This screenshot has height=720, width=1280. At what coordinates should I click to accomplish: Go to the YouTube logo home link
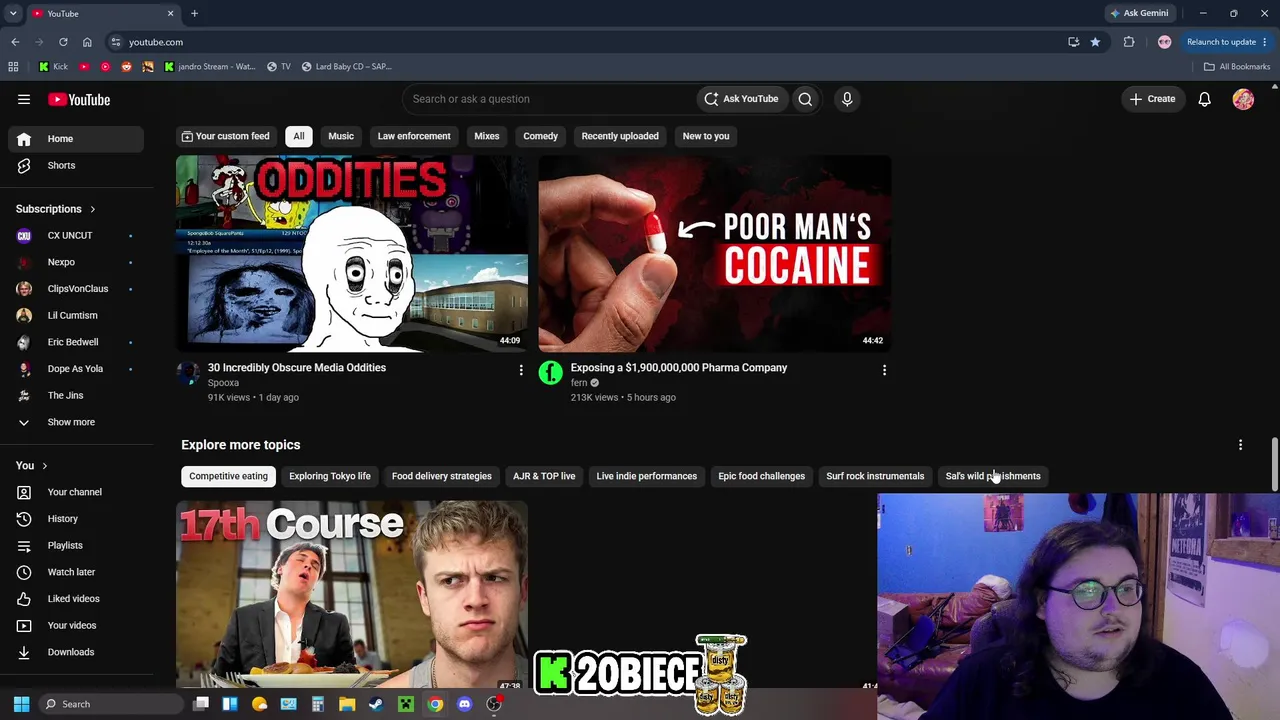point(80,99)
